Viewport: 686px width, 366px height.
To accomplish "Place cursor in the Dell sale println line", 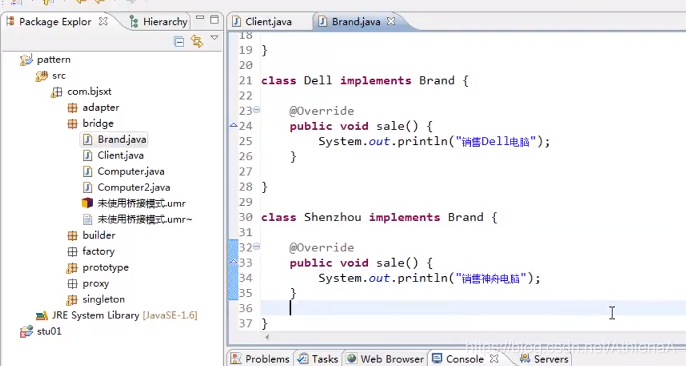I will [434, 142].
